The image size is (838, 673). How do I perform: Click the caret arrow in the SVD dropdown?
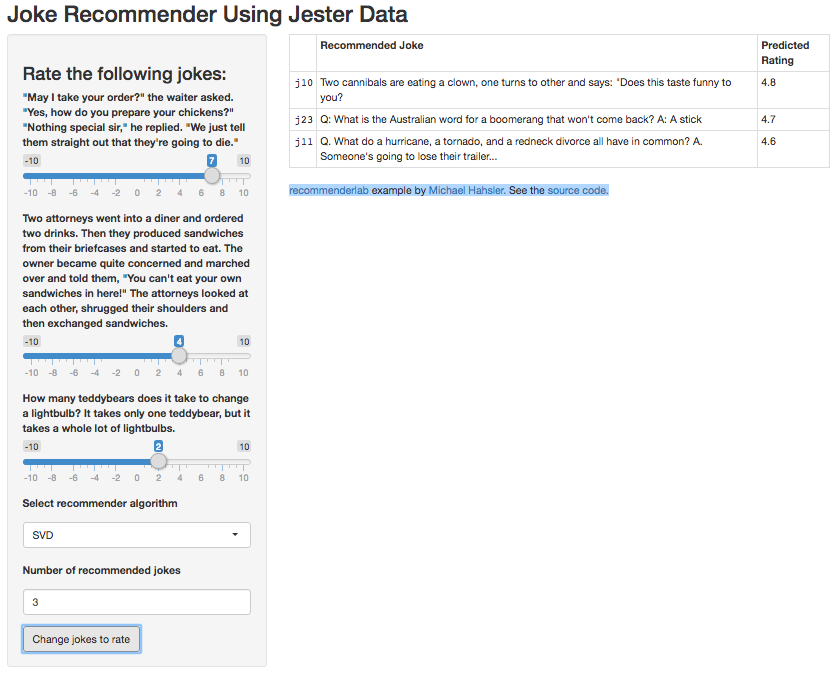pyautogui.click(x=235, y=535)
